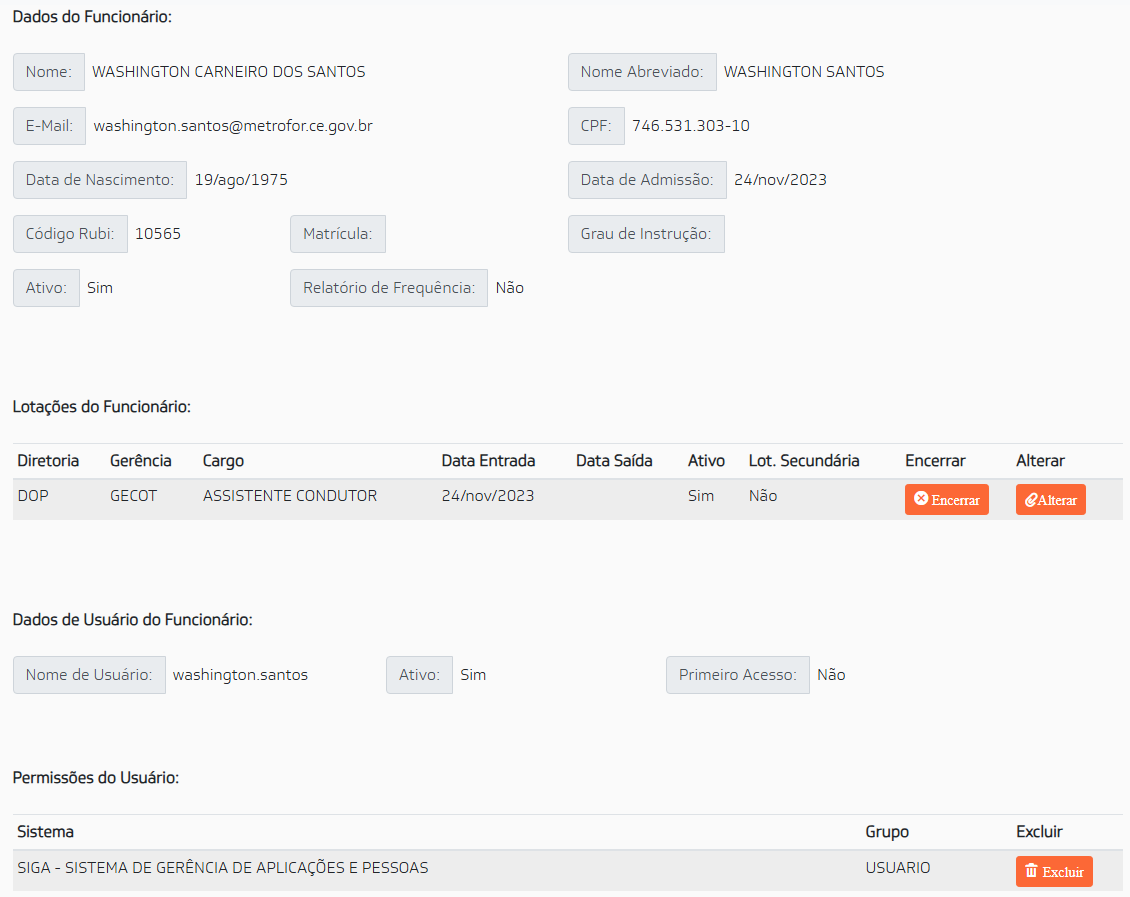The width and height of the screenshot is (1130, 897).
Task: Click the USUARIO group cell
Action: (x=898, y=868)
